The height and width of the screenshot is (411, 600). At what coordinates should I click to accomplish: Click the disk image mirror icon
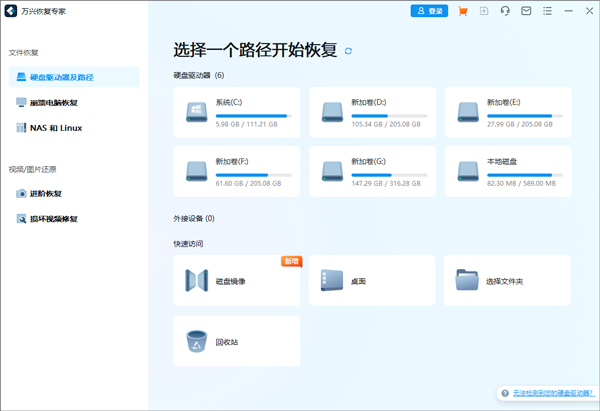(x=197, y=281)
